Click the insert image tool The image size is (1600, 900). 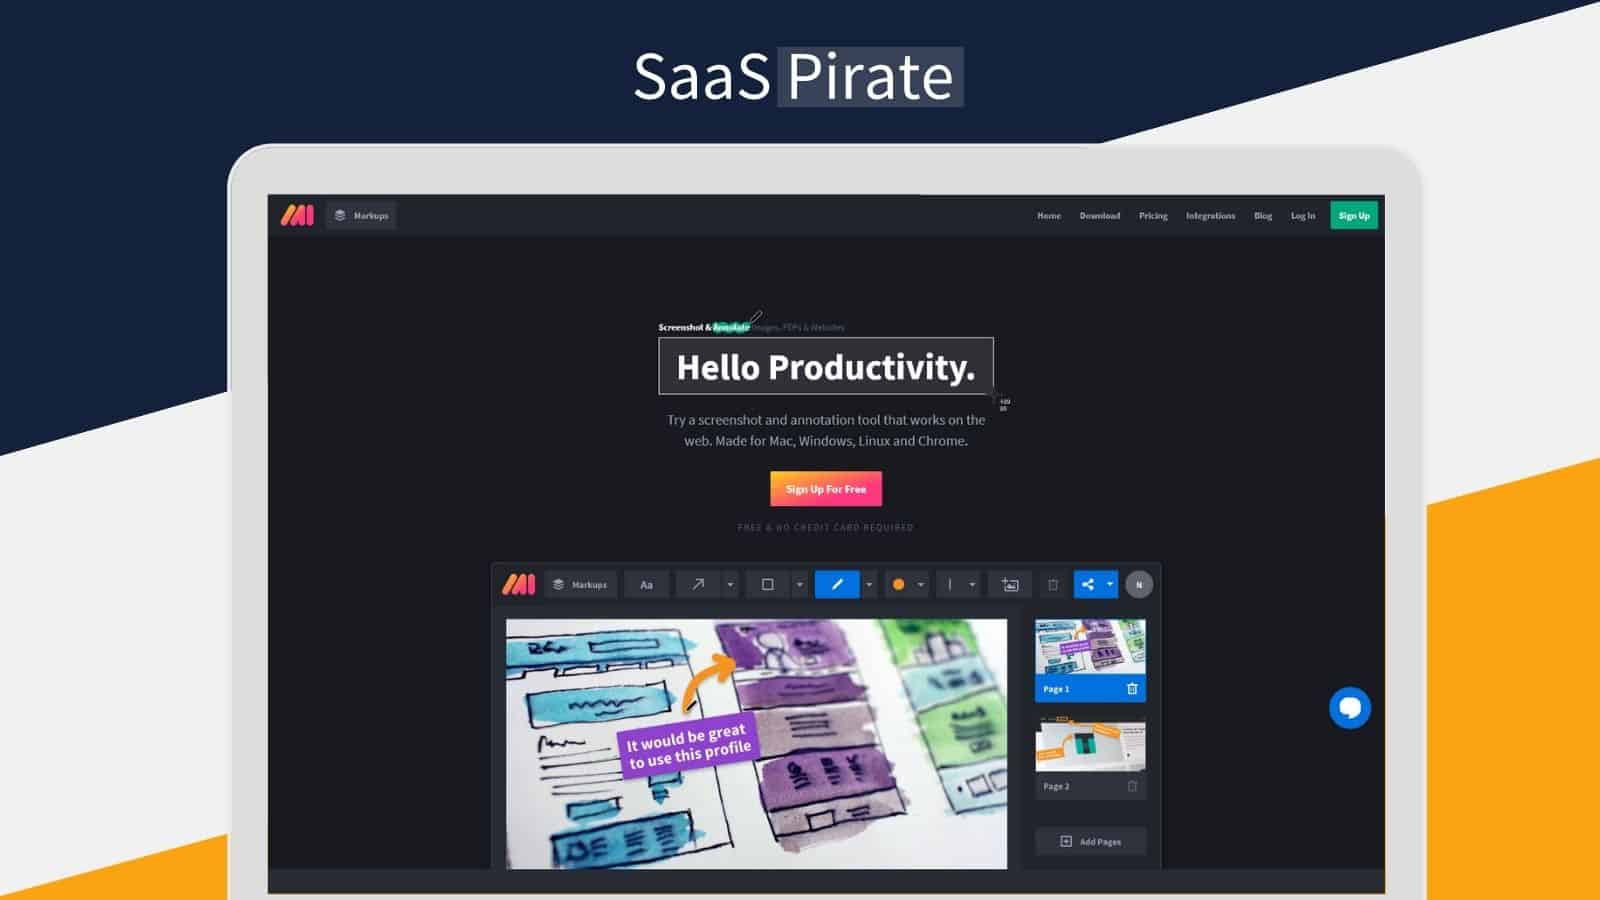1010,584
